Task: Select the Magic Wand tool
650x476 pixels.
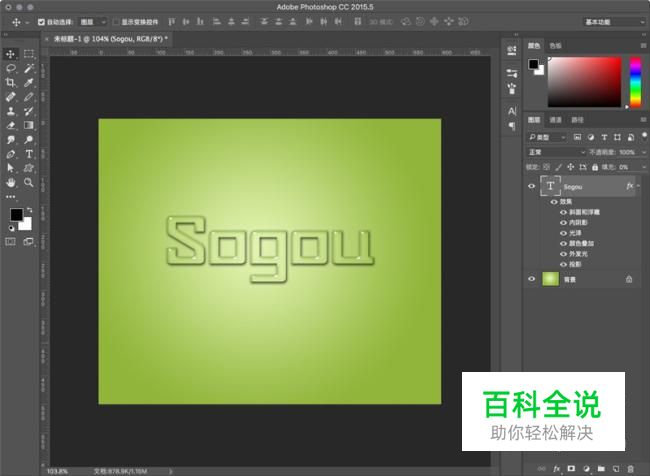Action: coord(29,68)
